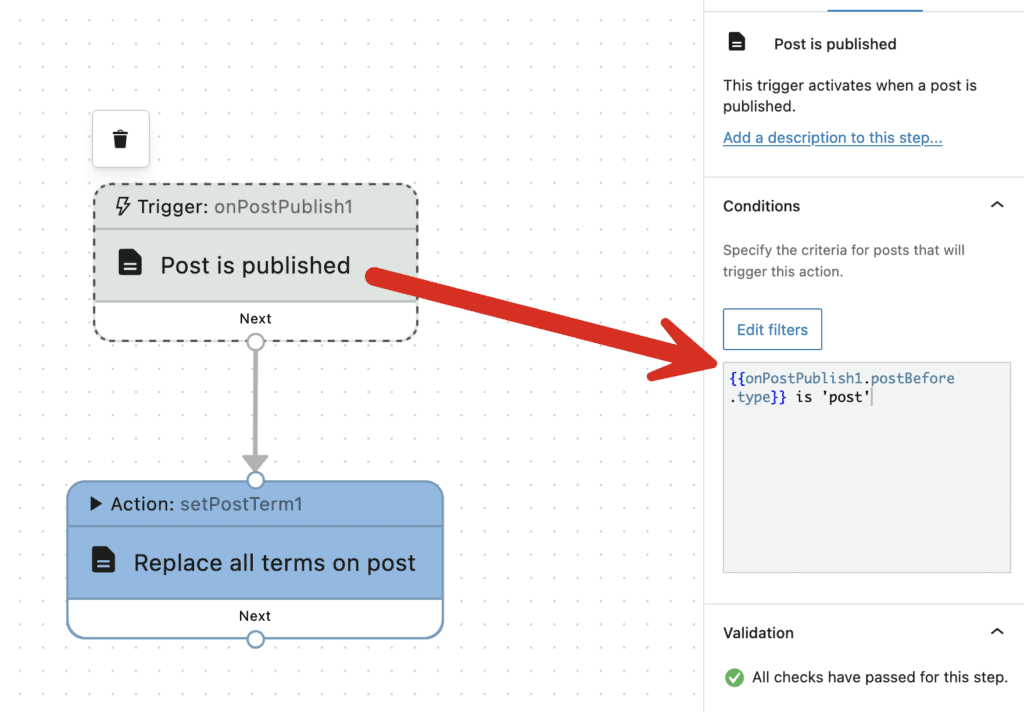Image resolution: width=1024 pixels, height=712 pixels.
Task: Click the green validation checkmark icon
Action: click(x=734, y=677)
